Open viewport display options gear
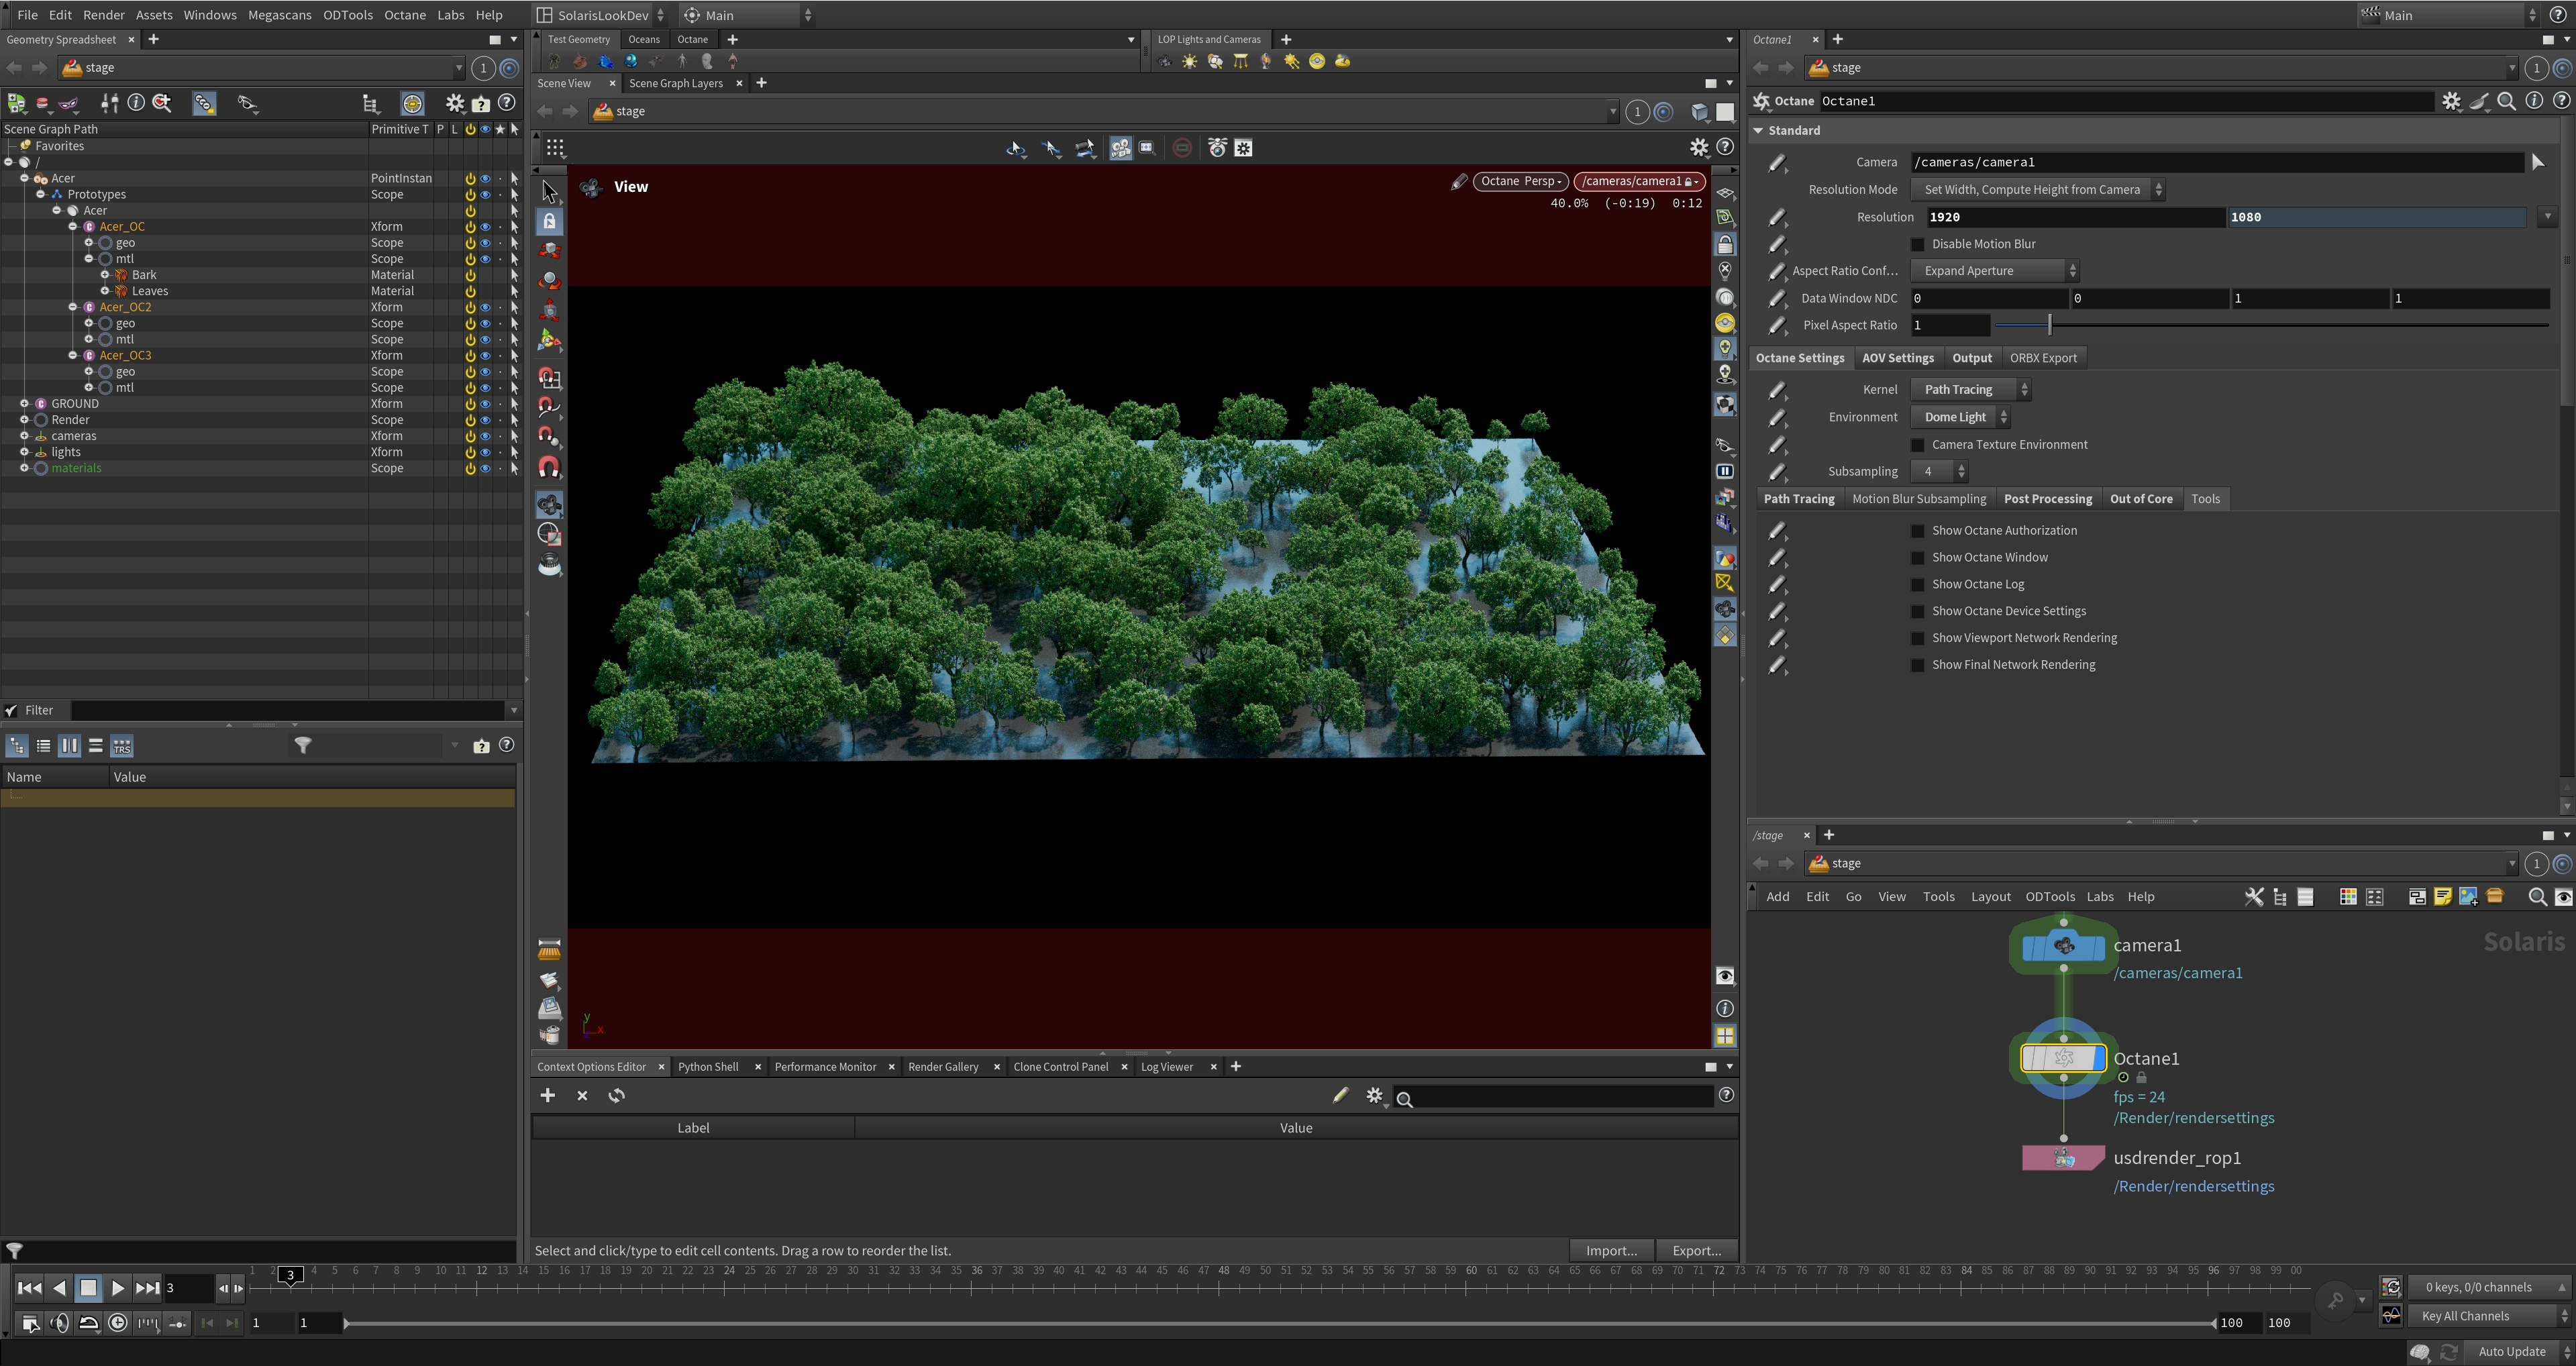This screenshot has width=2576, height=1366. pyautogui.click(x=1698, y=148)
